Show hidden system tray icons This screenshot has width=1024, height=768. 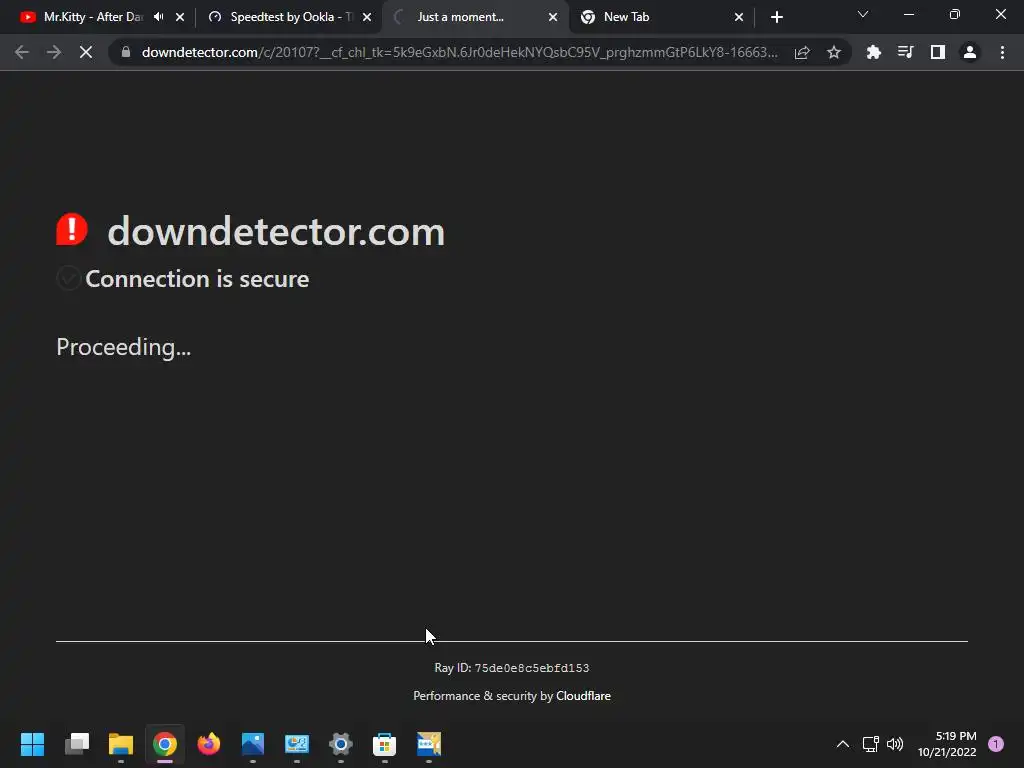(x=843, y=744)
